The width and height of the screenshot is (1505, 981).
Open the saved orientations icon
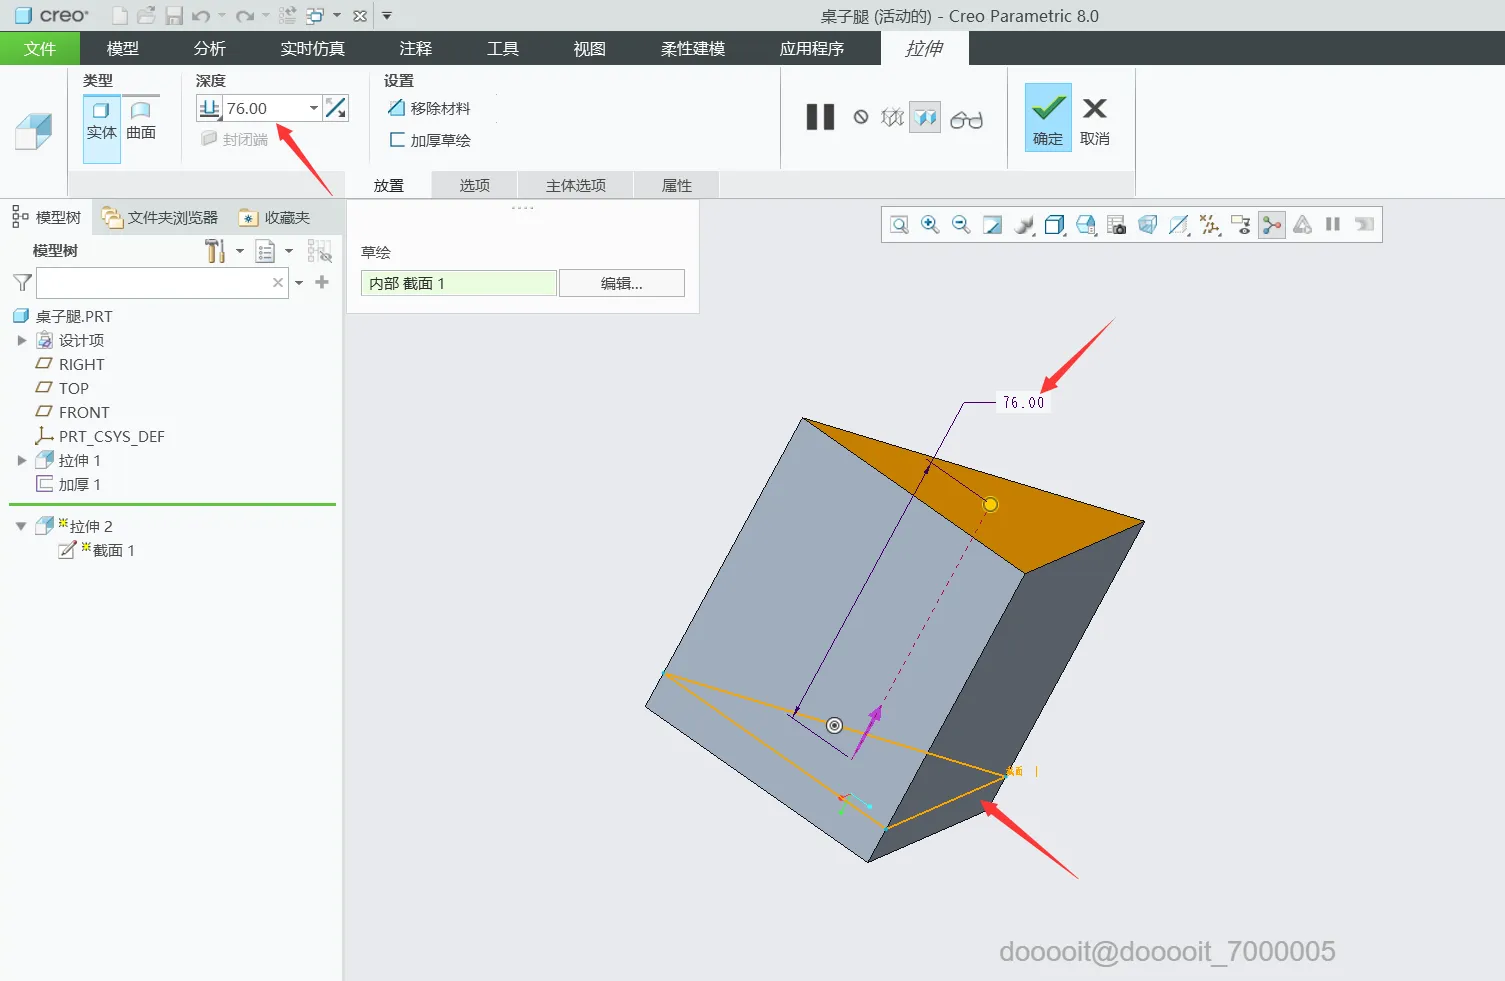click(x=1086, y=225)
